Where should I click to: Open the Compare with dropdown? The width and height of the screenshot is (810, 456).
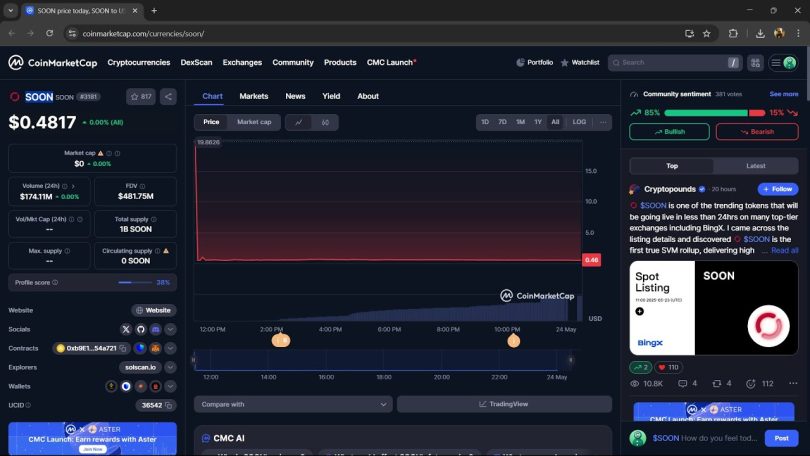293,404
